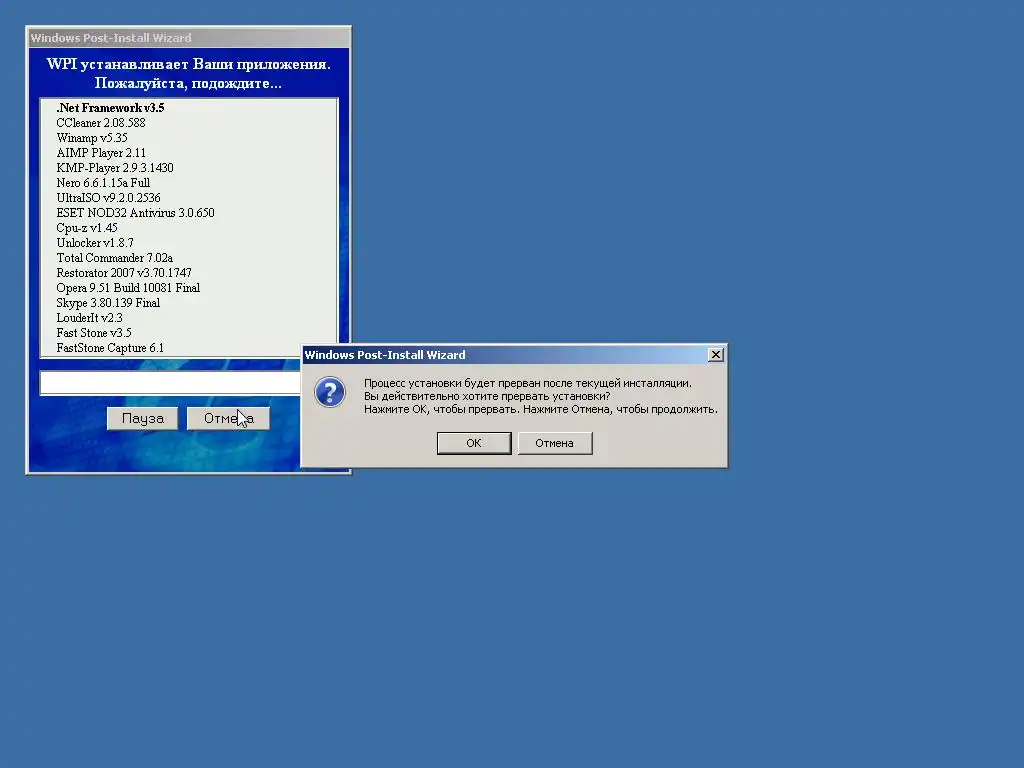Screen dimensions: 1024x768
Task: Click the inactive WPI window title bar
Action: (188, 38)
